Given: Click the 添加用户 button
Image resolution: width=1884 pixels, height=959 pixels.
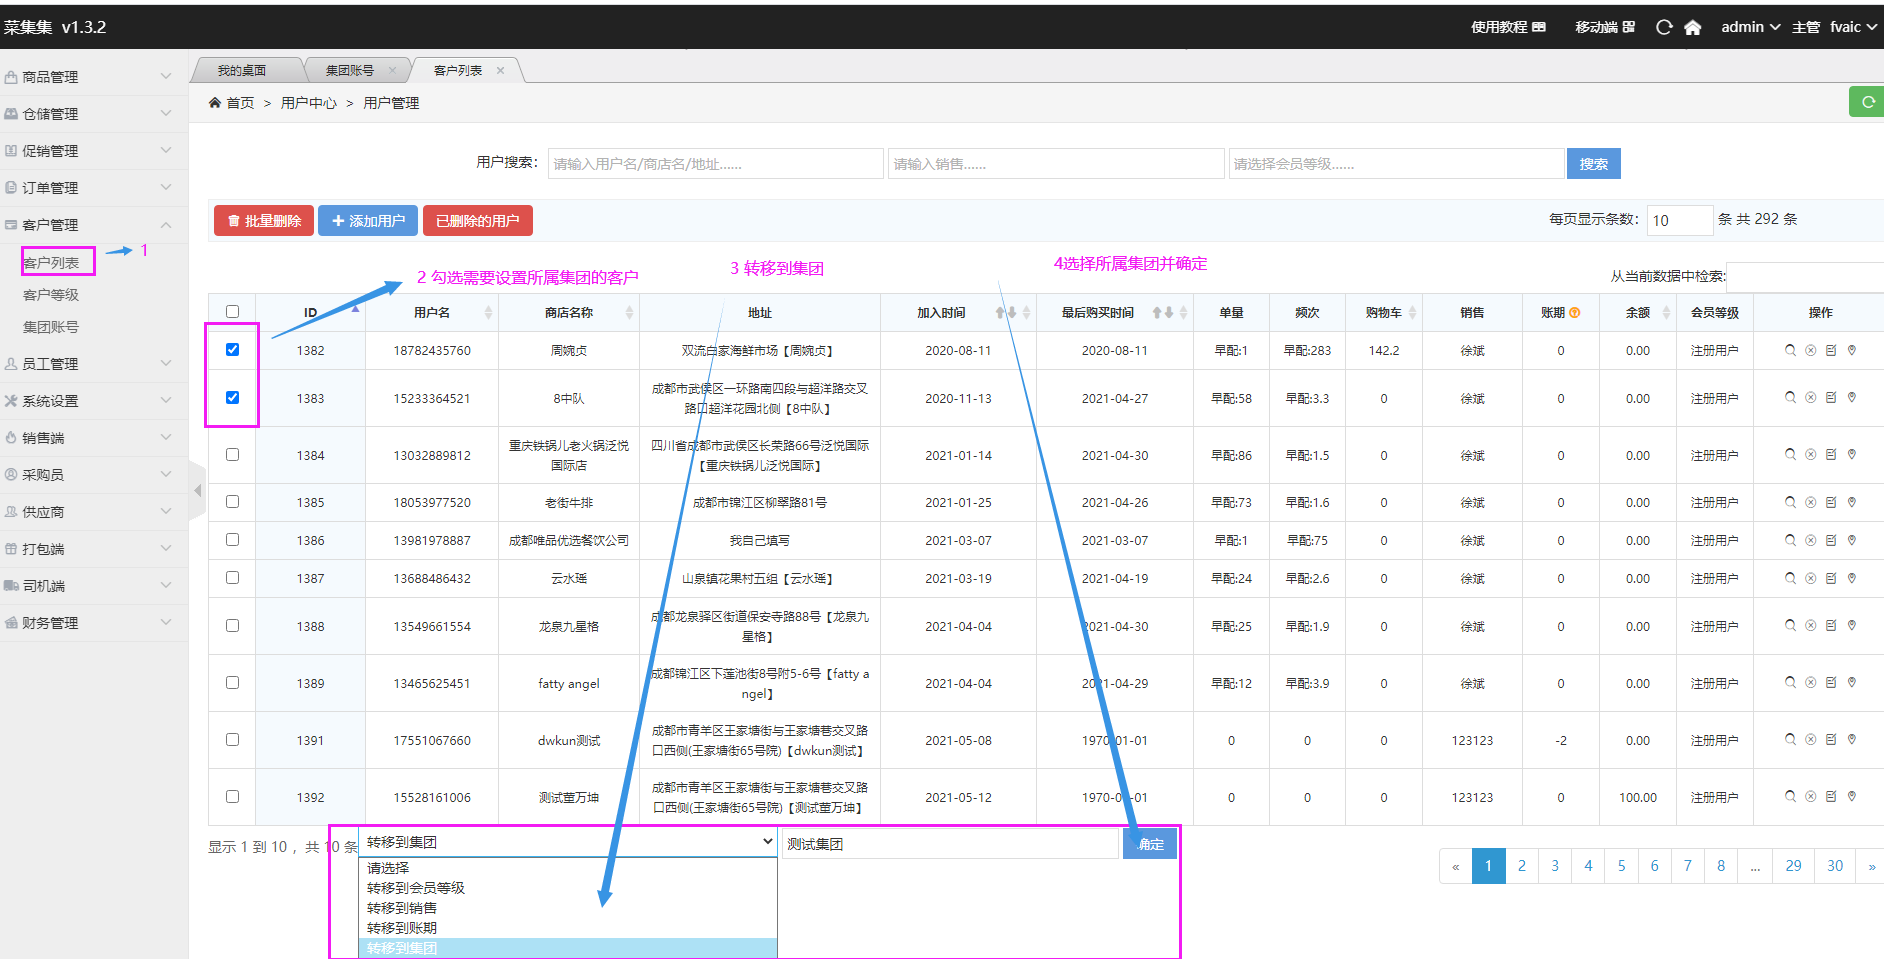Looking at the screenshot, I should point(368,221).
